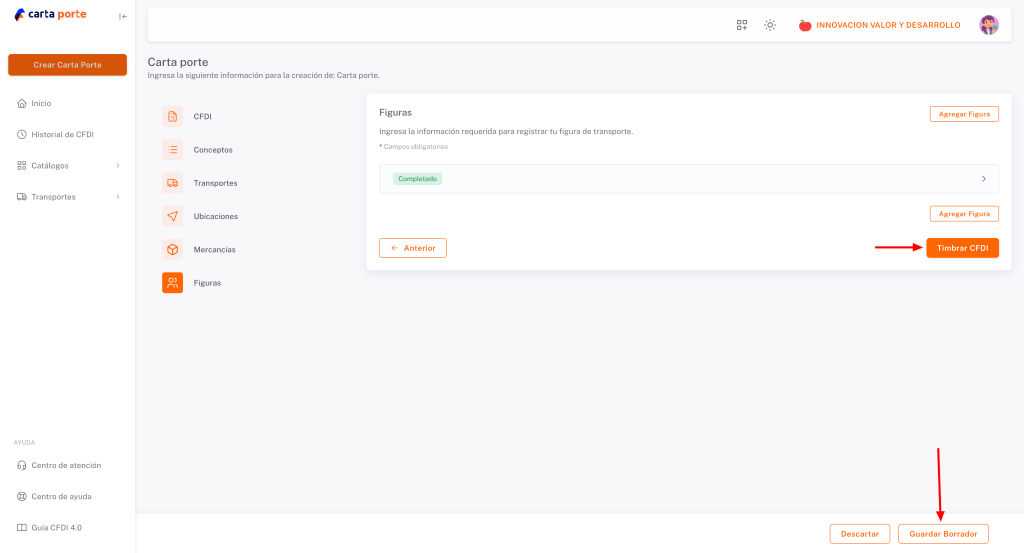Open the Inicio home icon
This screenshot has height=553, width=1024.
(22, 103)
